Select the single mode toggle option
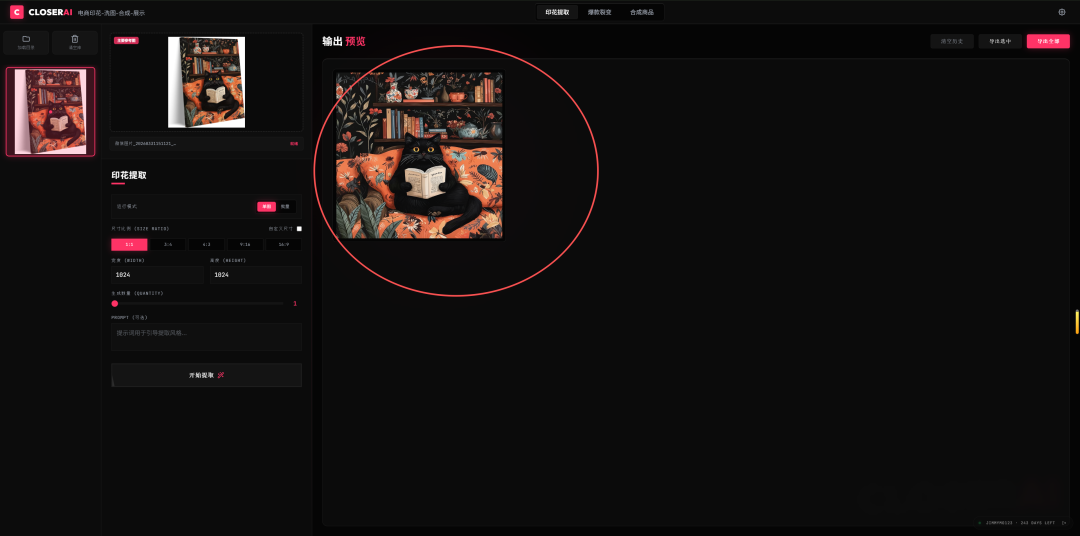 [267, 207]
